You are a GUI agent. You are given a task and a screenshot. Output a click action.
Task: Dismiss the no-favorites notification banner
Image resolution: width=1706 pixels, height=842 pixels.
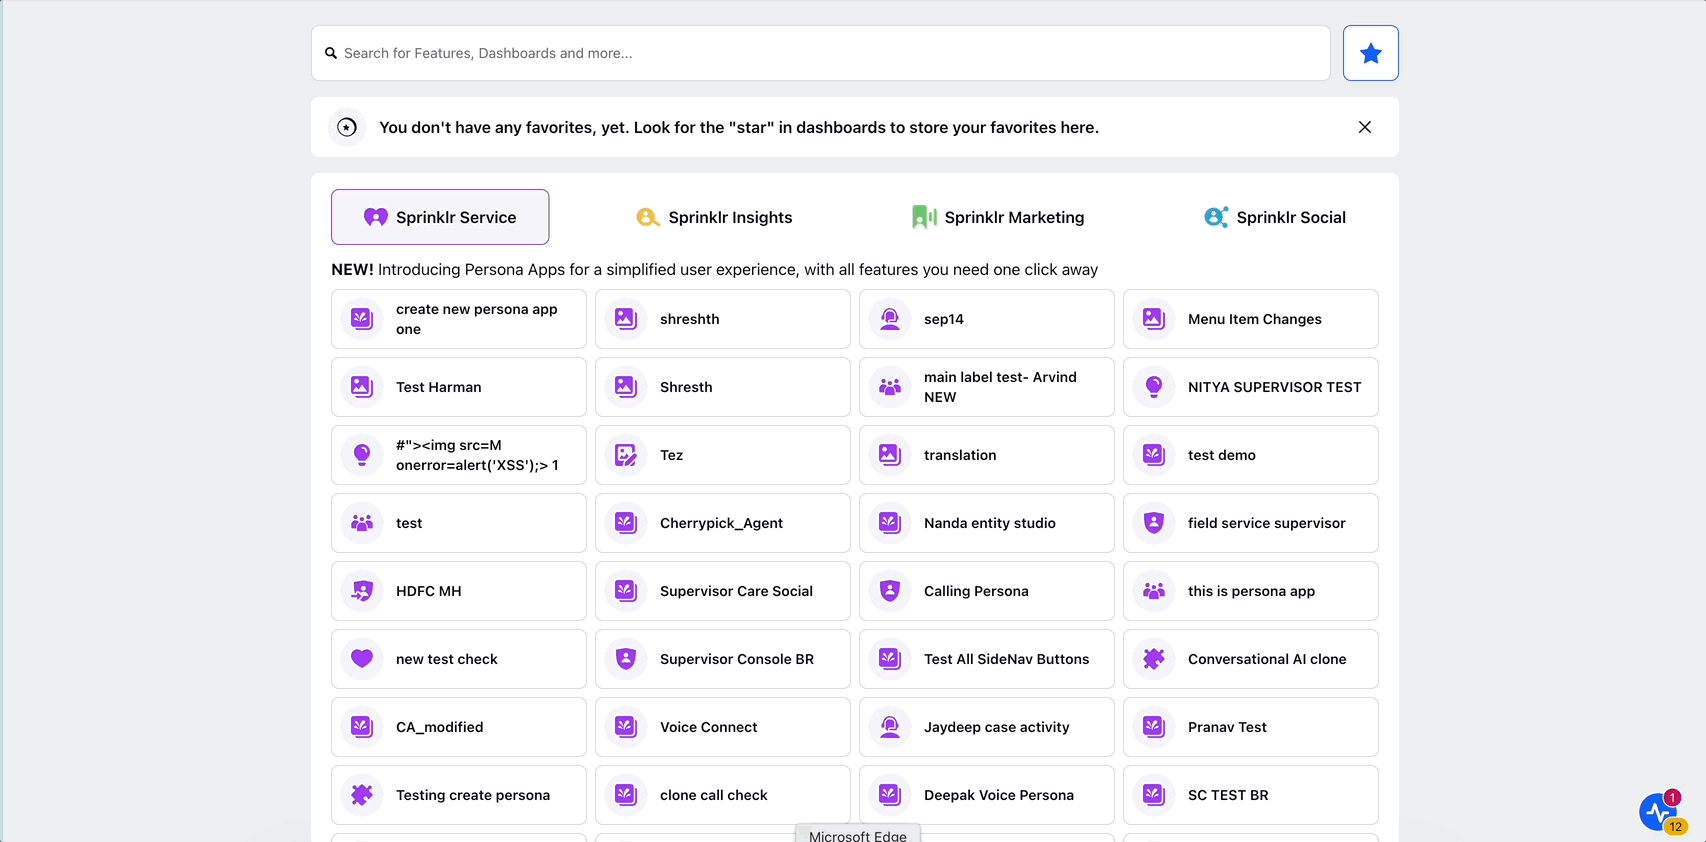click(1364, 127)
